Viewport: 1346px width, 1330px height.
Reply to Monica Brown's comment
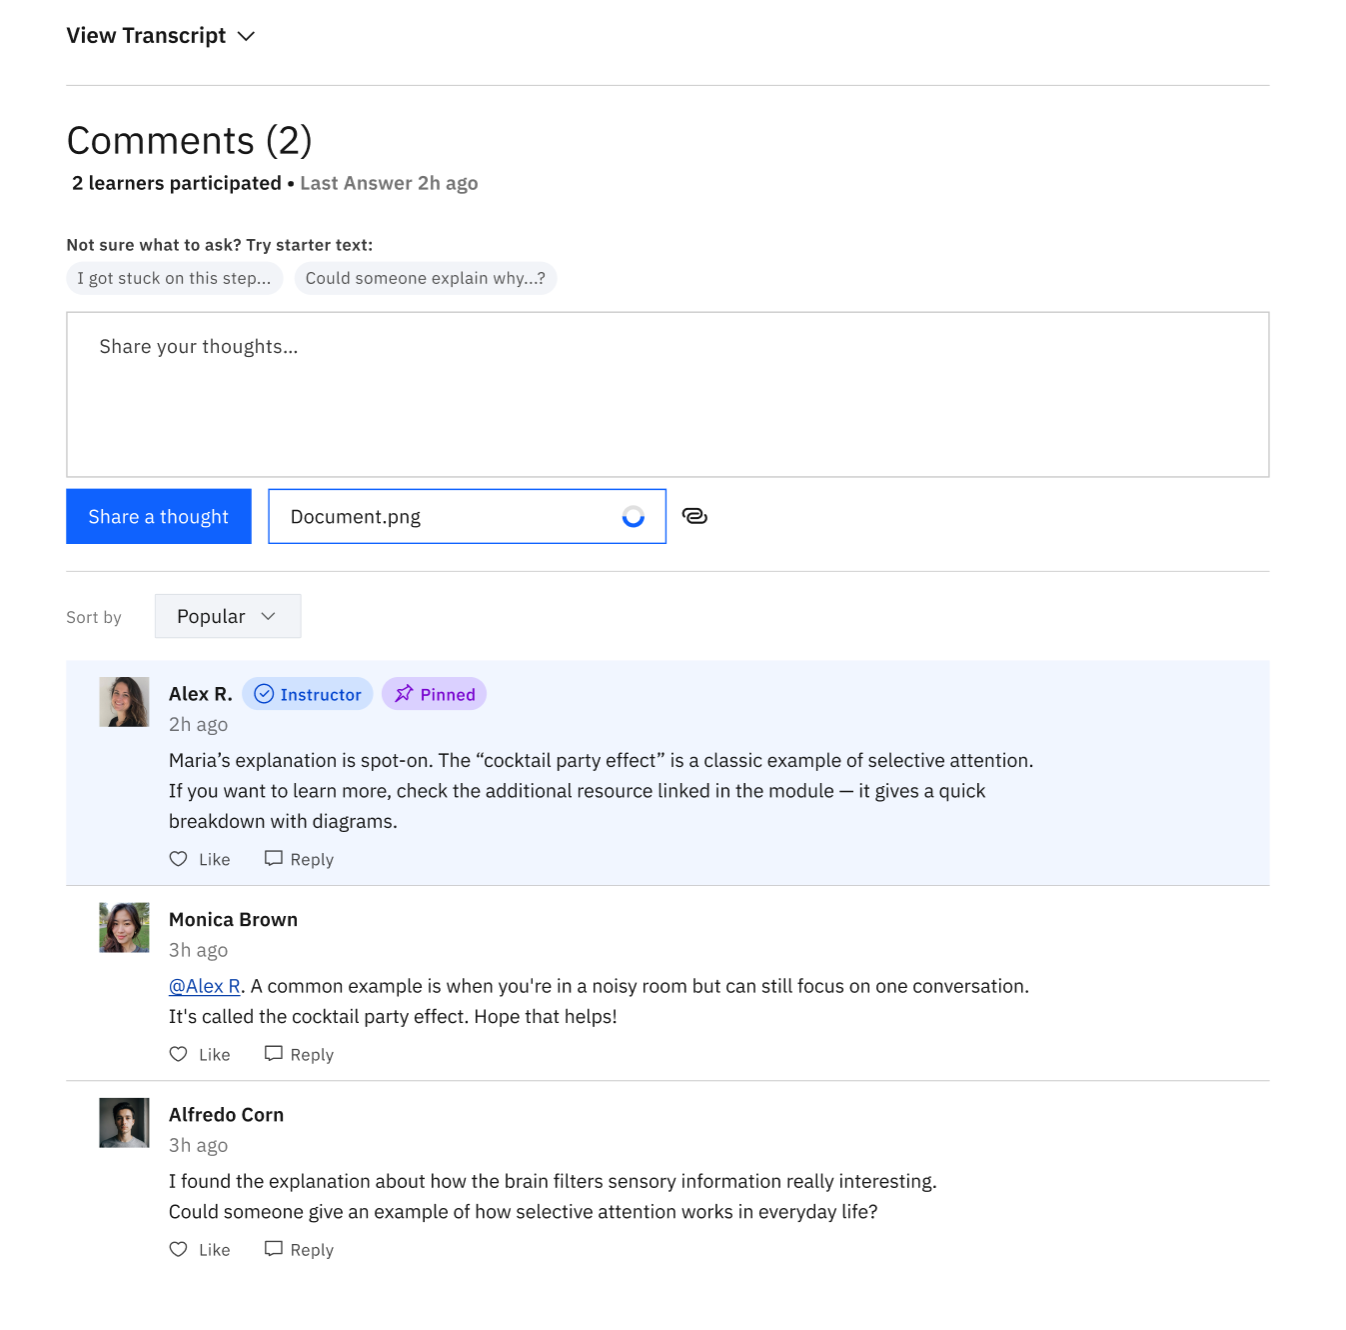(x=299, y=1054)
